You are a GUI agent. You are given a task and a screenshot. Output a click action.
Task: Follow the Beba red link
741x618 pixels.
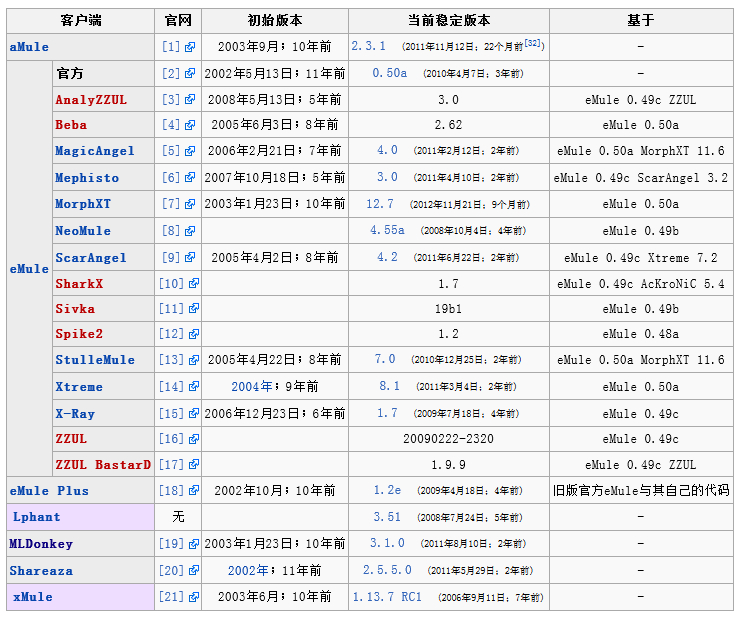click(x=71, y=125)
